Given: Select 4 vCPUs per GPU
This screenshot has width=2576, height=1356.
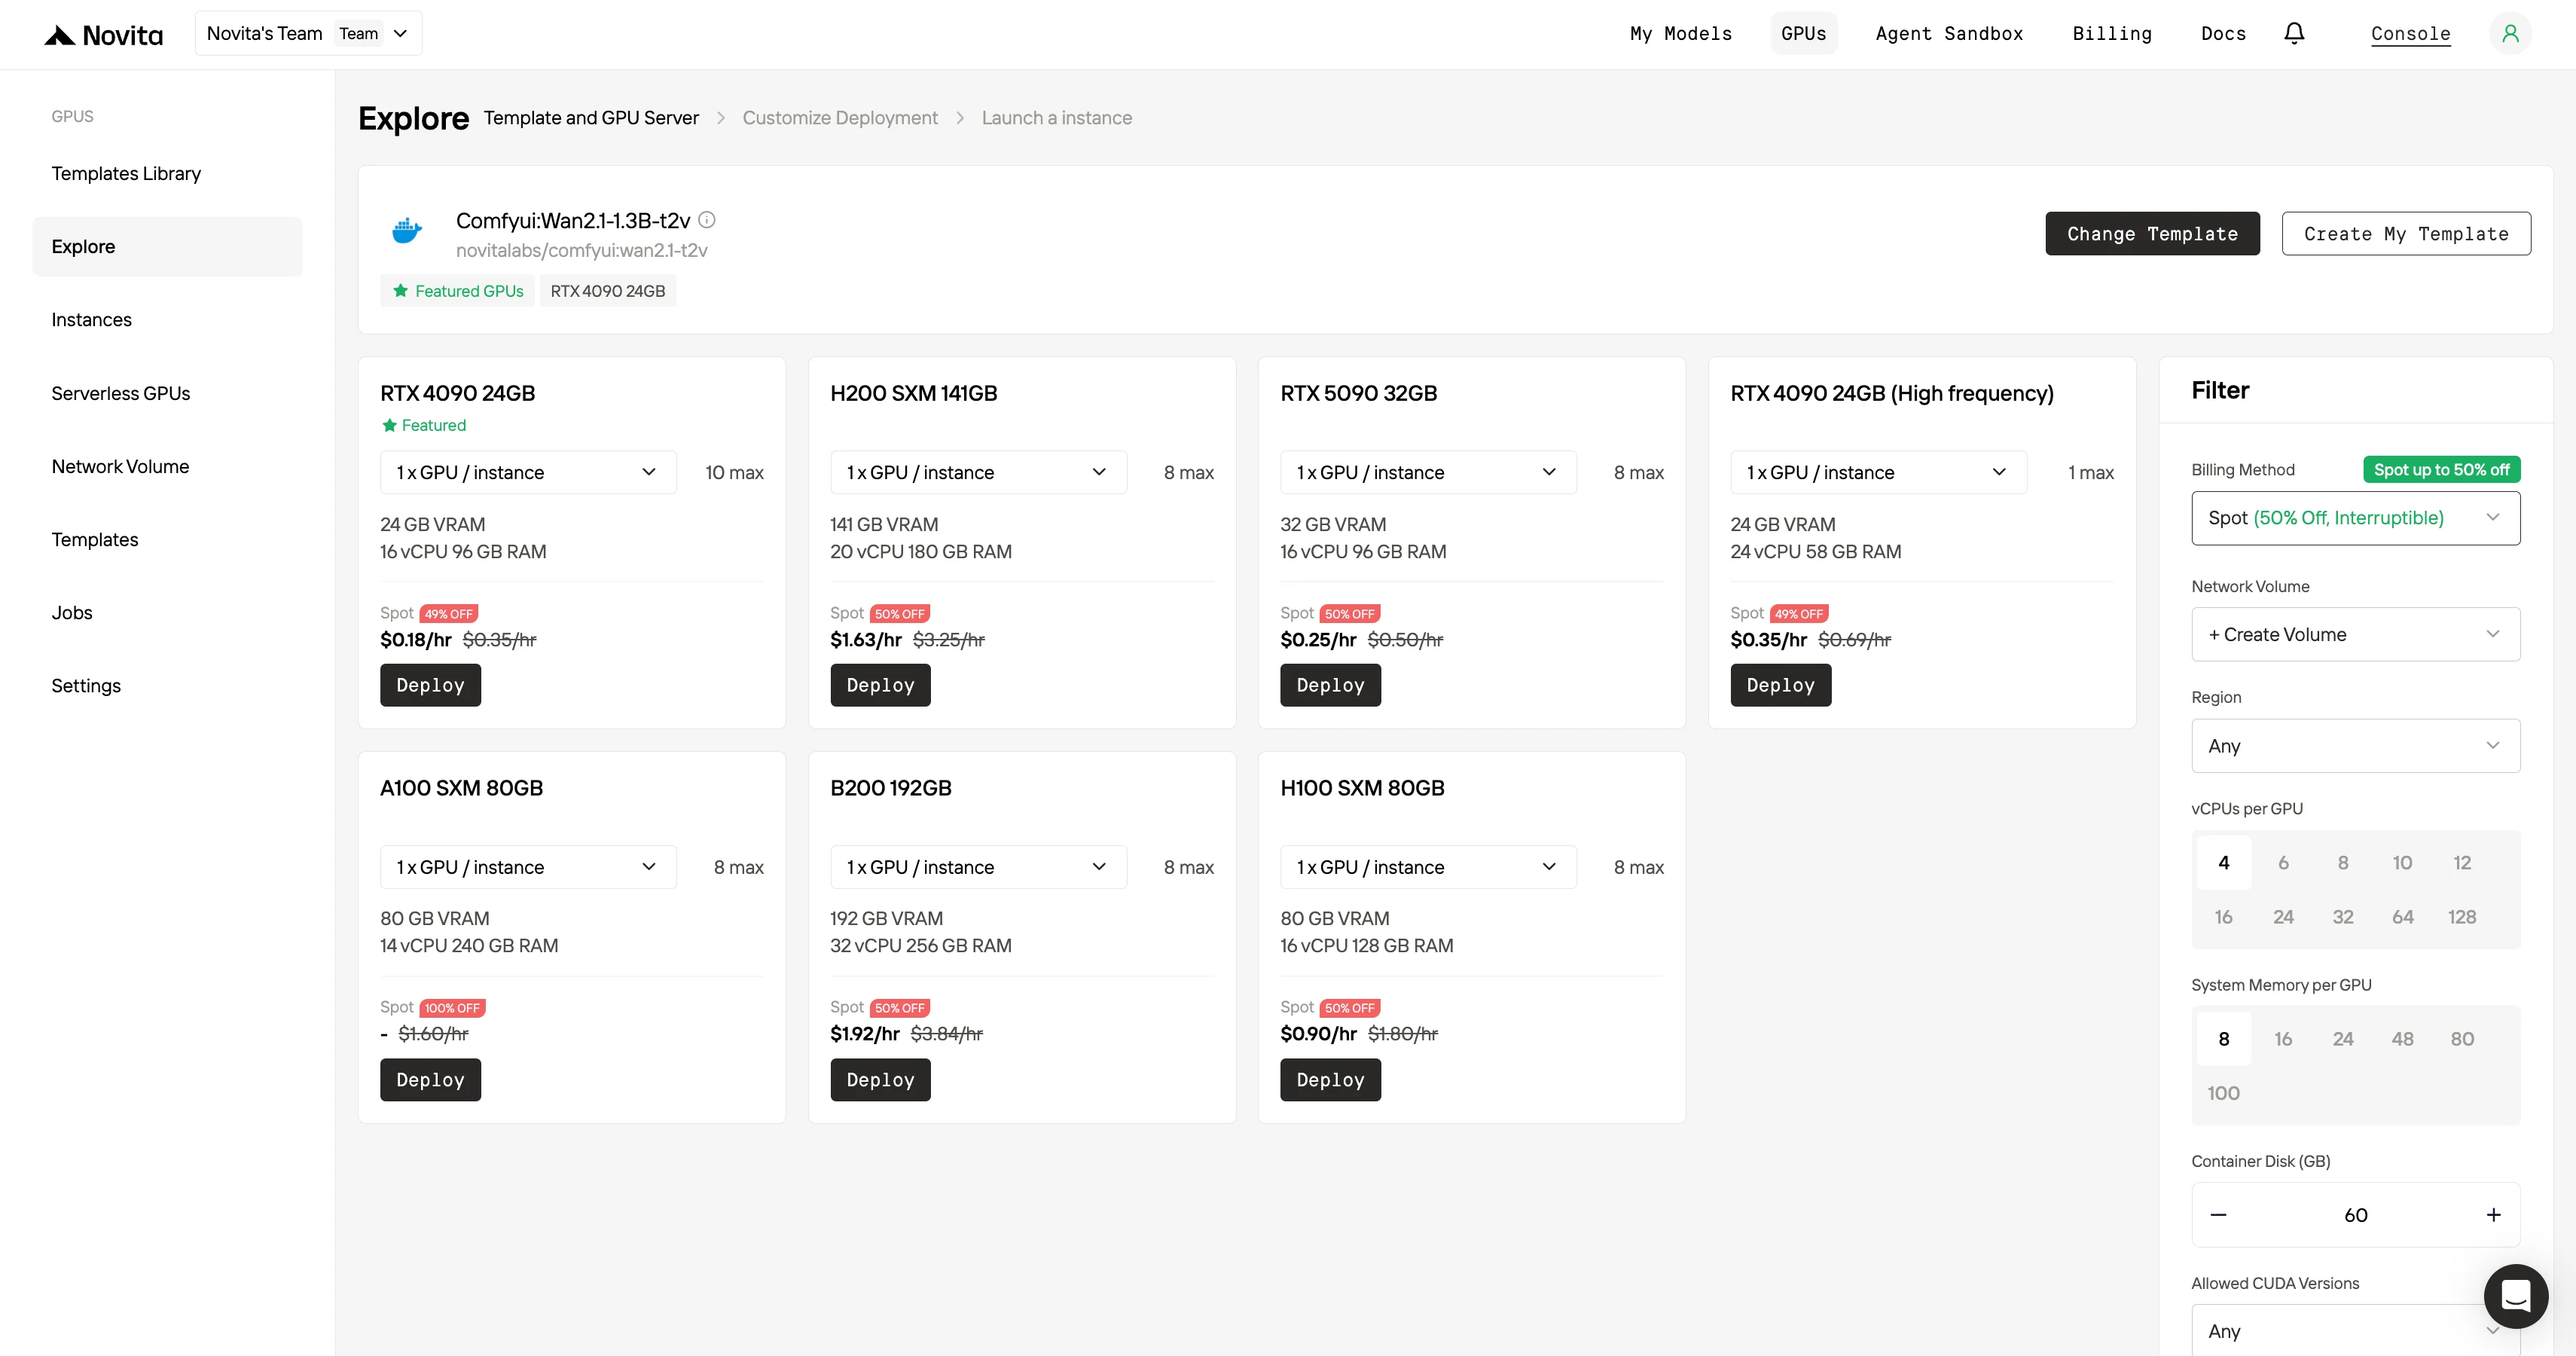Looking at the screenshot, I should (2223, 863).
